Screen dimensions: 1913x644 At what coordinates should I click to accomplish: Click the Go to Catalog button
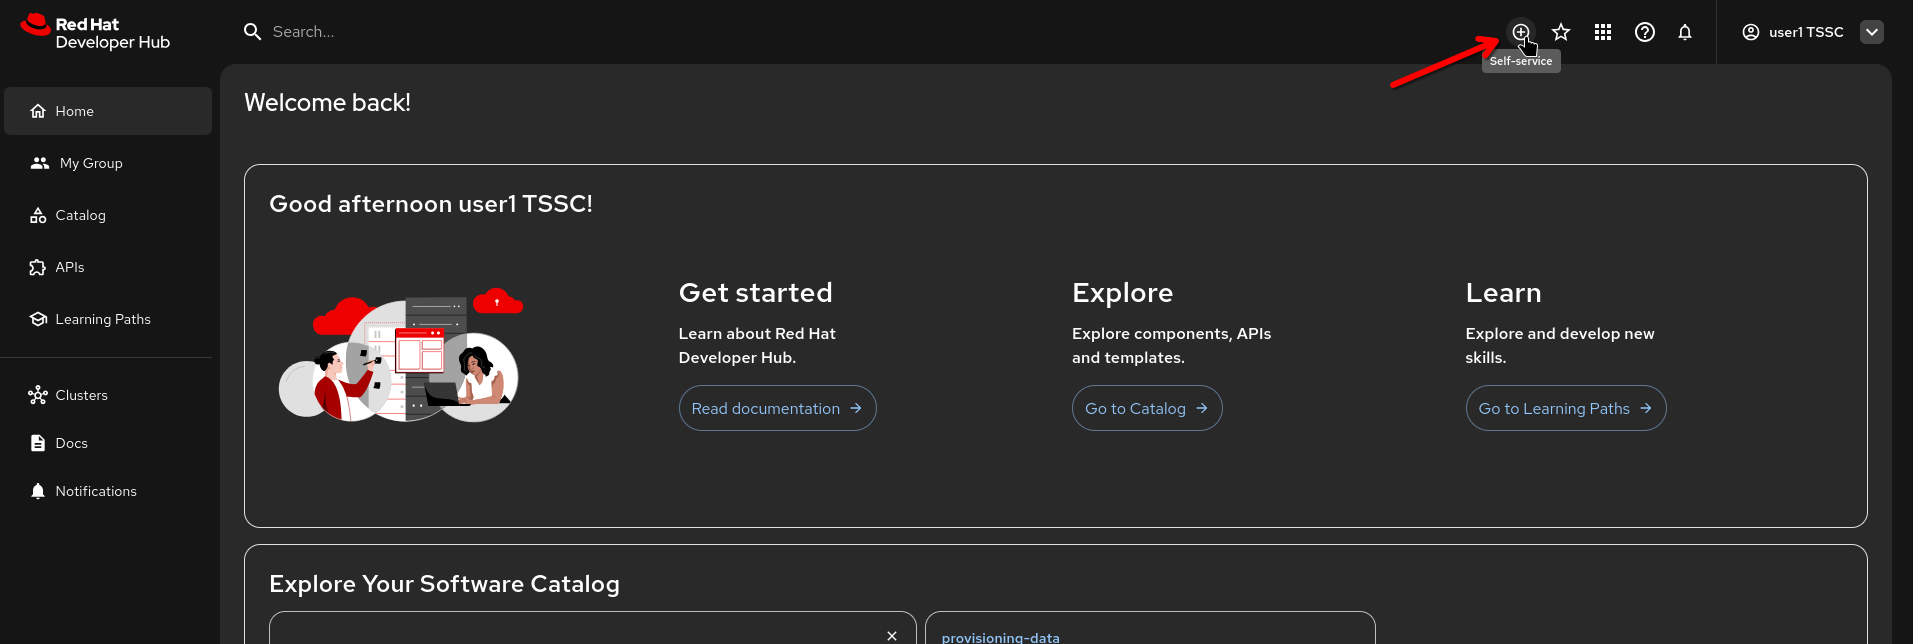[1146, 408]
